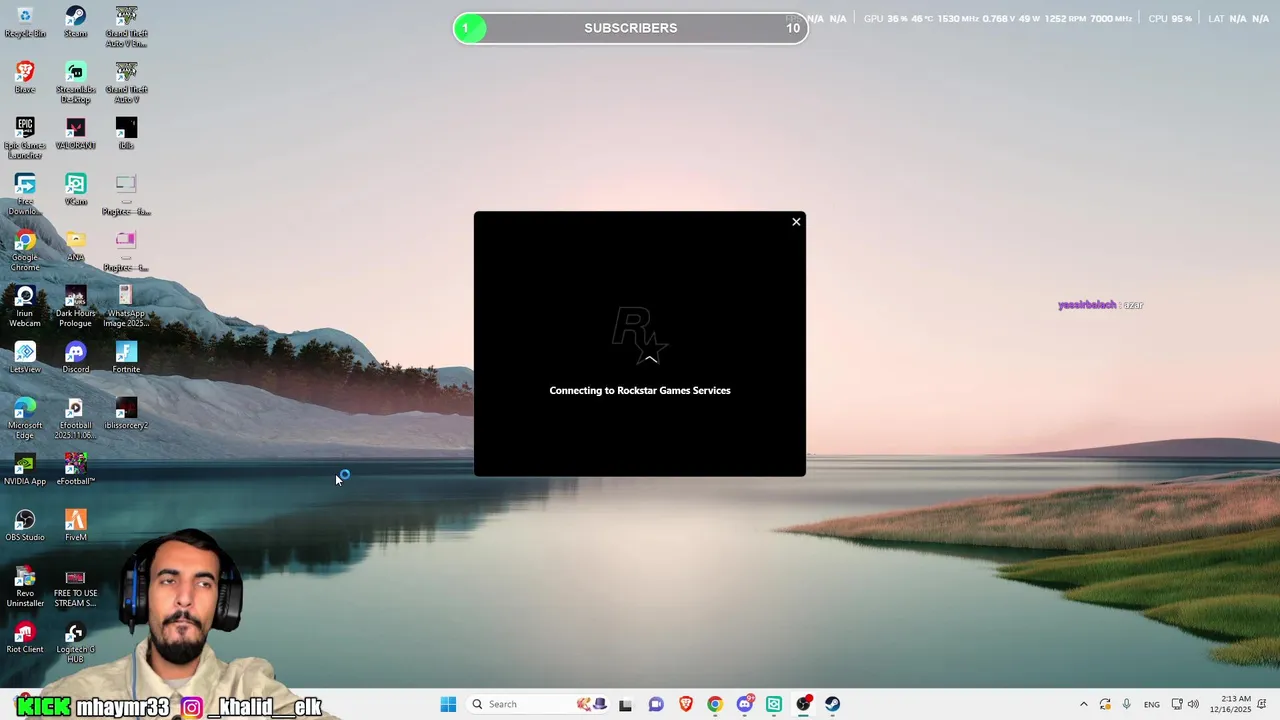Screen dimensions: 1280x720
Task: Open Steam from the taskbar
Action: point(833,704)
